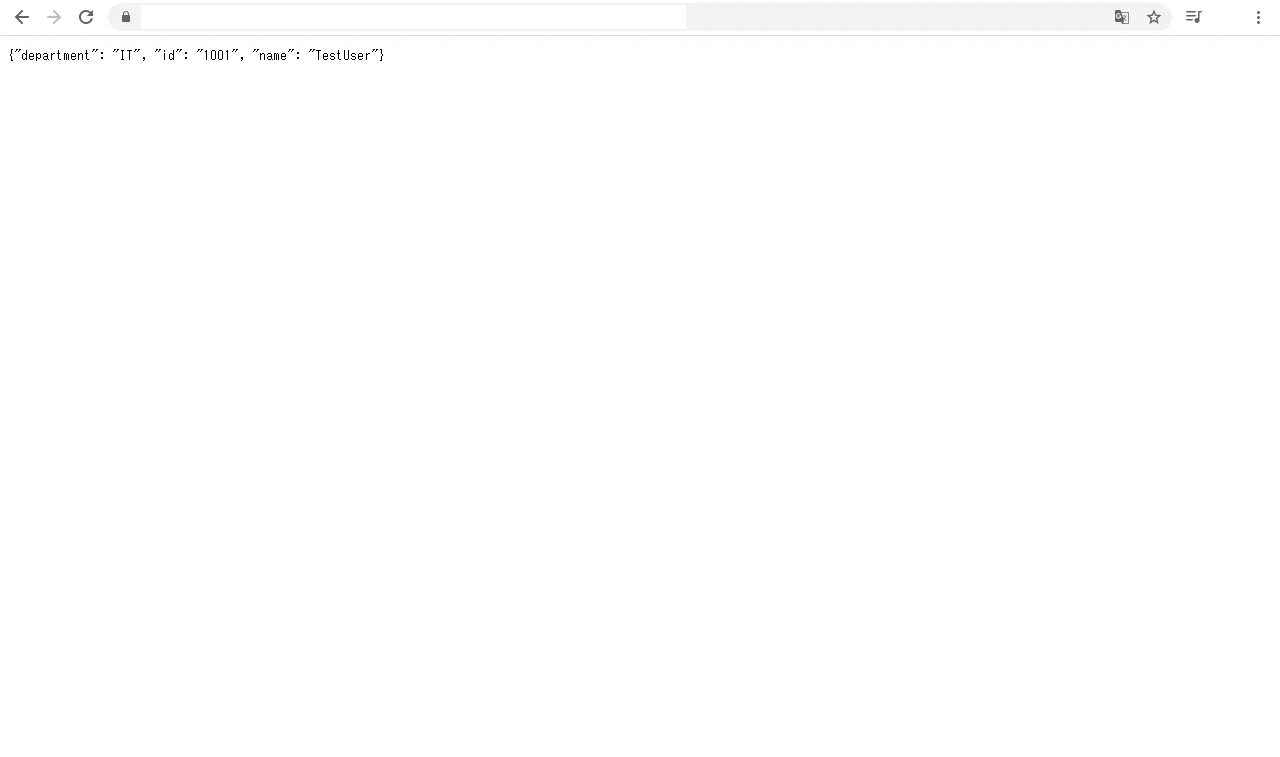Bookmark this page with the star
Image resolution: width=1280 pixels, height=757 pixels.
1154,17
